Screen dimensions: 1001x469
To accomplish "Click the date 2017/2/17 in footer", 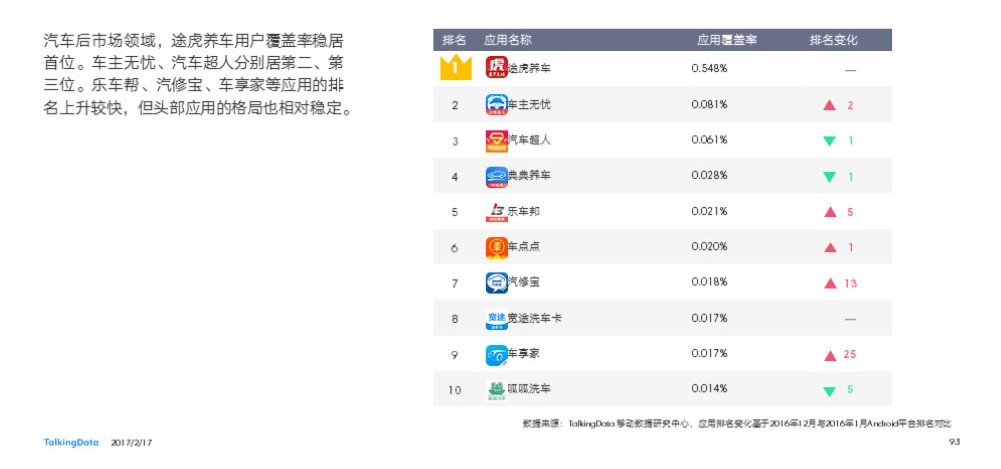I will pos(132,442).
